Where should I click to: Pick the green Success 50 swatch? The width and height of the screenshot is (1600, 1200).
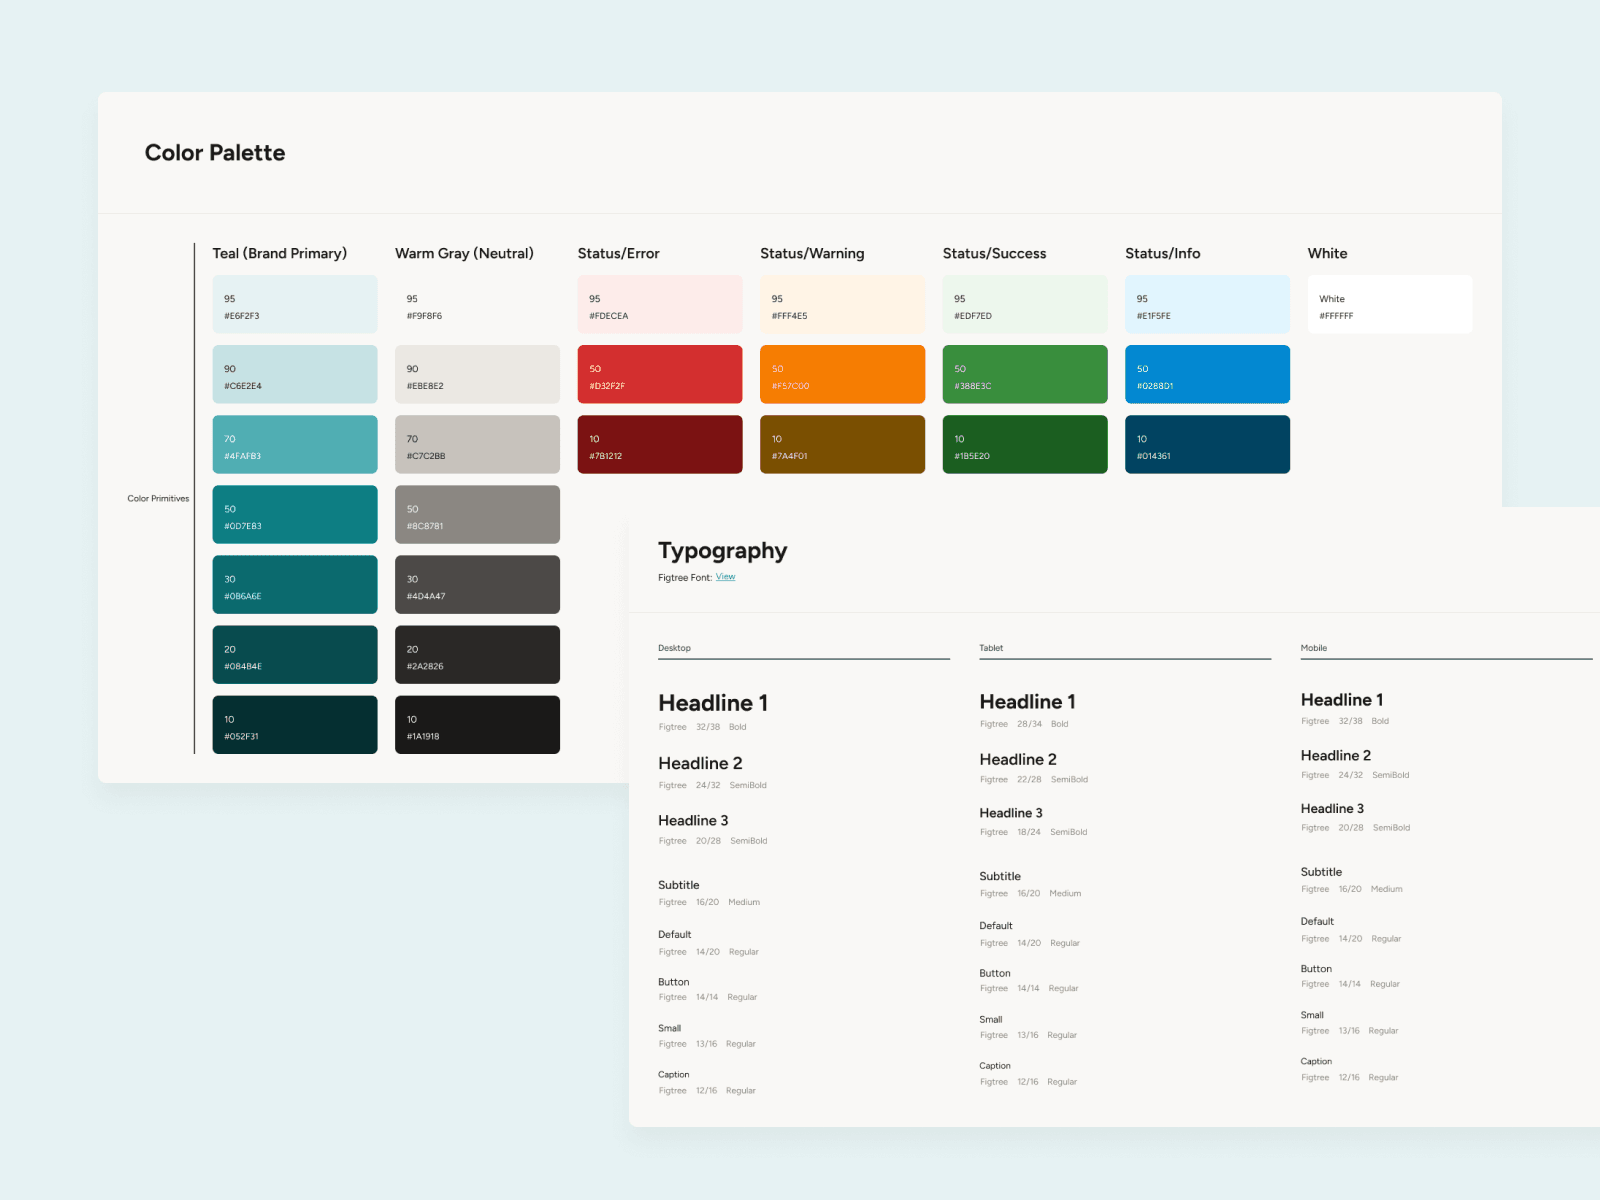1025,374
